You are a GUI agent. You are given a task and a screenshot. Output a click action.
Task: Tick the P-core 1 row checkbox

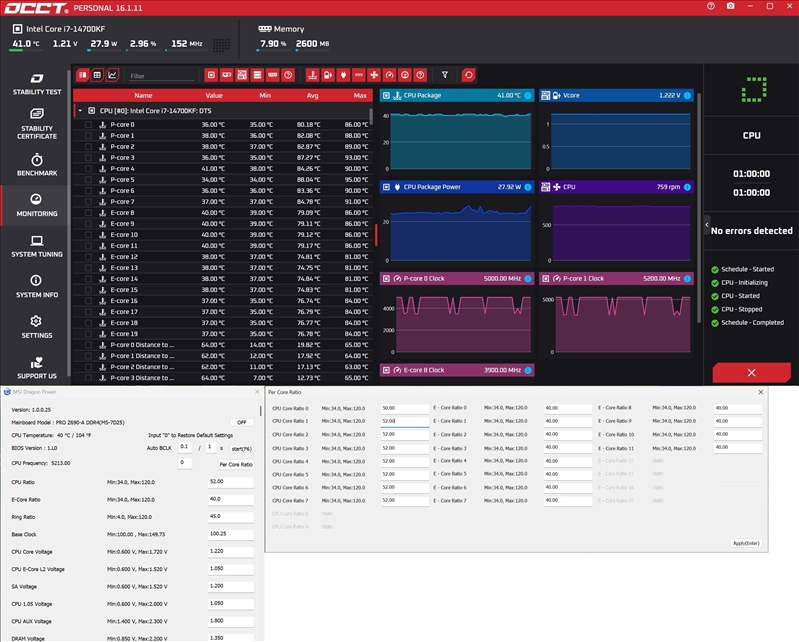pyautogui.click(x=89, y=136)
